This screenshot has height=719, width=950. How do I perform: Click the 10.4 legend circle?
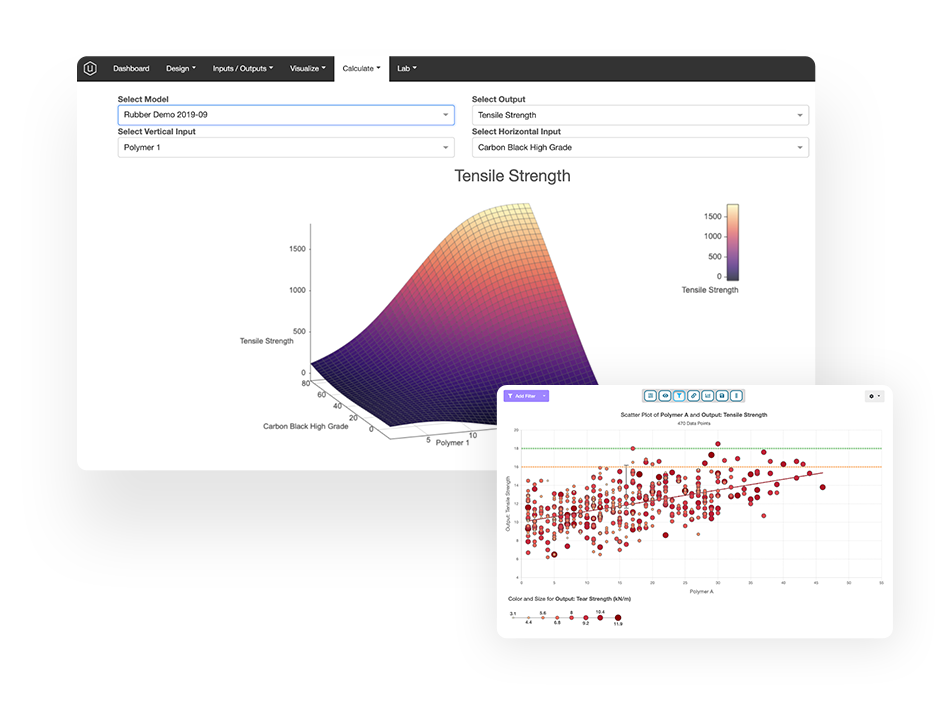(600, 617)
